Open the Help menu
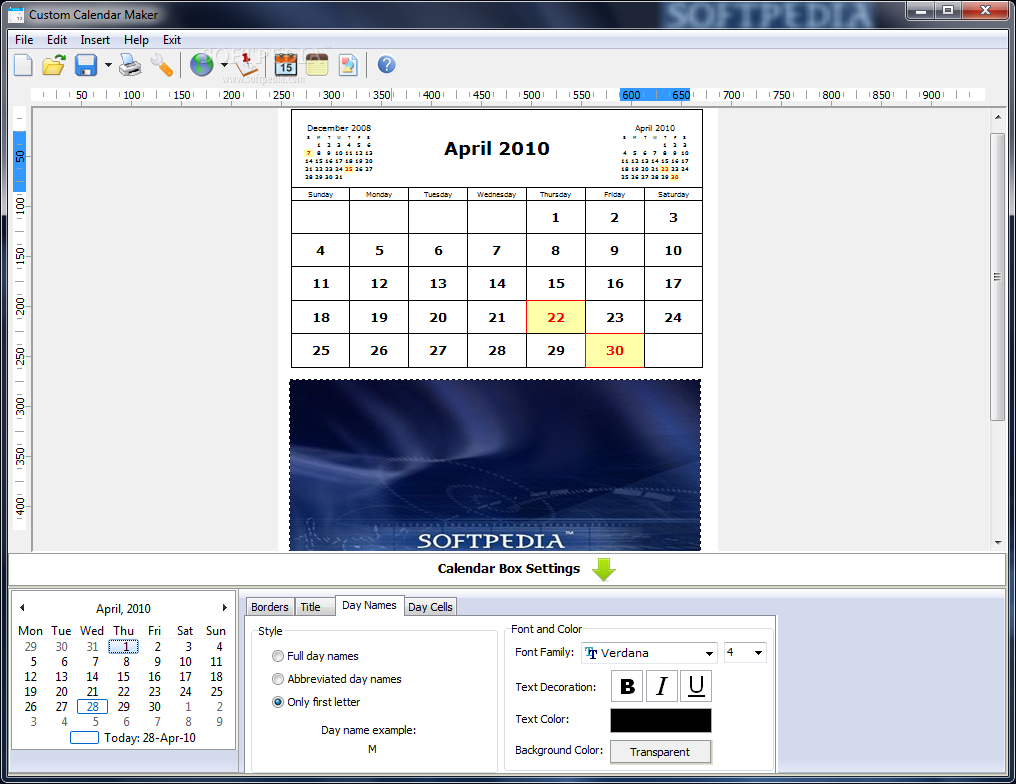The height and width of the screenshot is (784, 1016). tap(136, 40)
